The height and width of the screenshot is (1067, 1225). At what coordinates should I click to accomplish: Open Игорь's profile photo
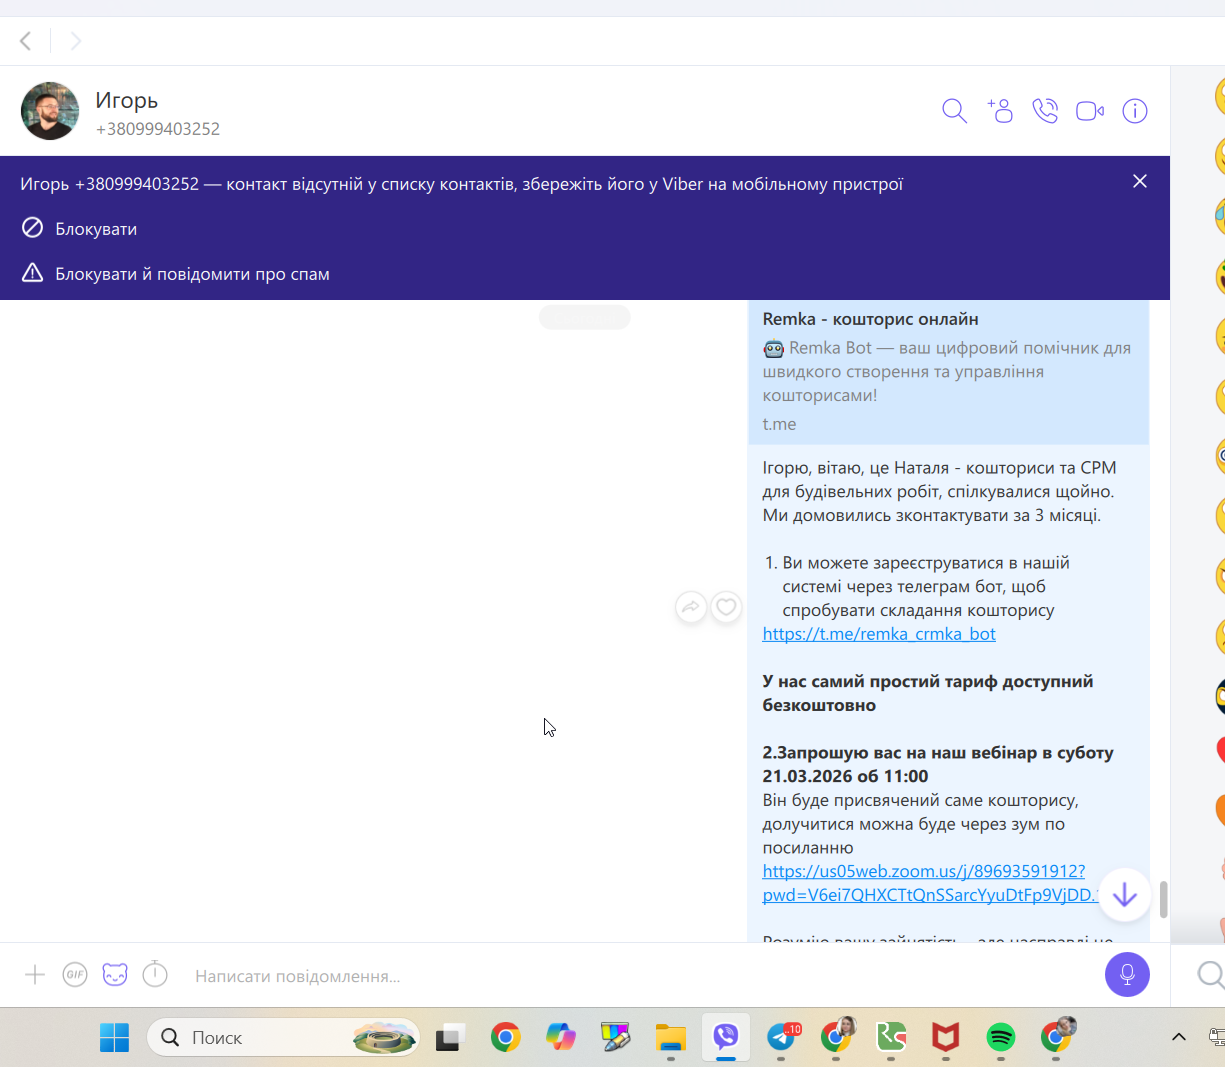pyautogui.click(x=50, y=111)
